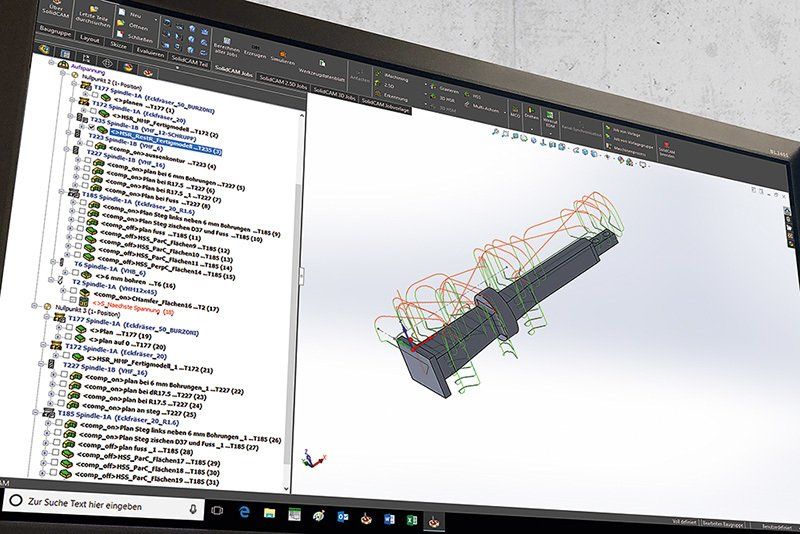This screenshot has height=534, width=800.
Task: Open Microsoft Edge from the taskbar
Action: point(244,513)
